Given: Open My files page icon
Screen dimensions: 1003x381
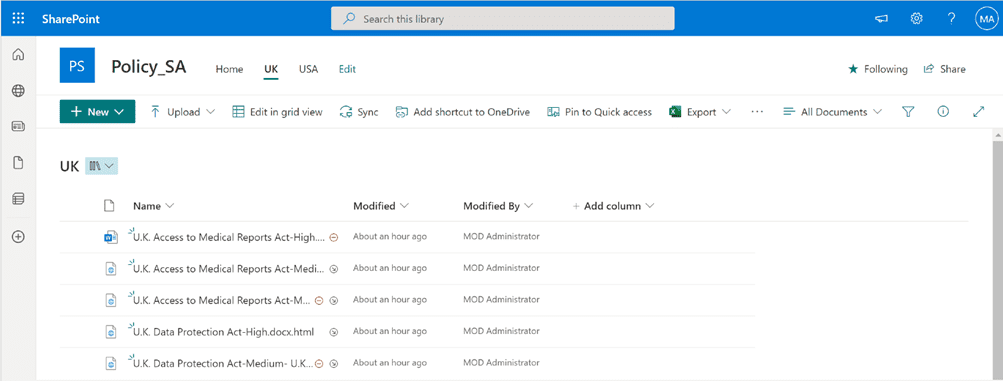Looking at the screenshot, I should pos(19,163).
